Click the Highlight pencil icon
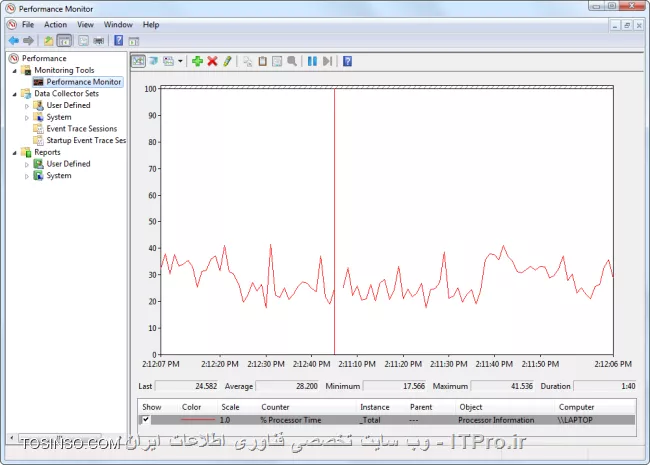The image size is (650, 465). (227, 61)
